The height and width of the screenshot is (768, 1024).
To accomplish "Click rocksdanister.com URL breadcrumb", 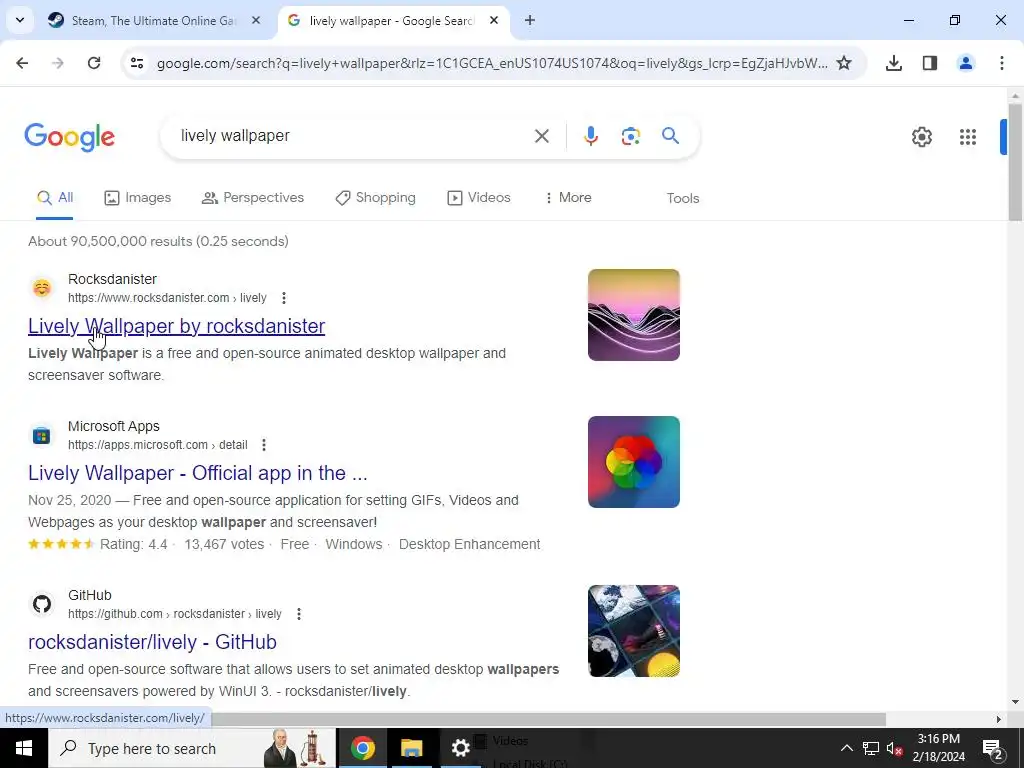I will (167, 298).
